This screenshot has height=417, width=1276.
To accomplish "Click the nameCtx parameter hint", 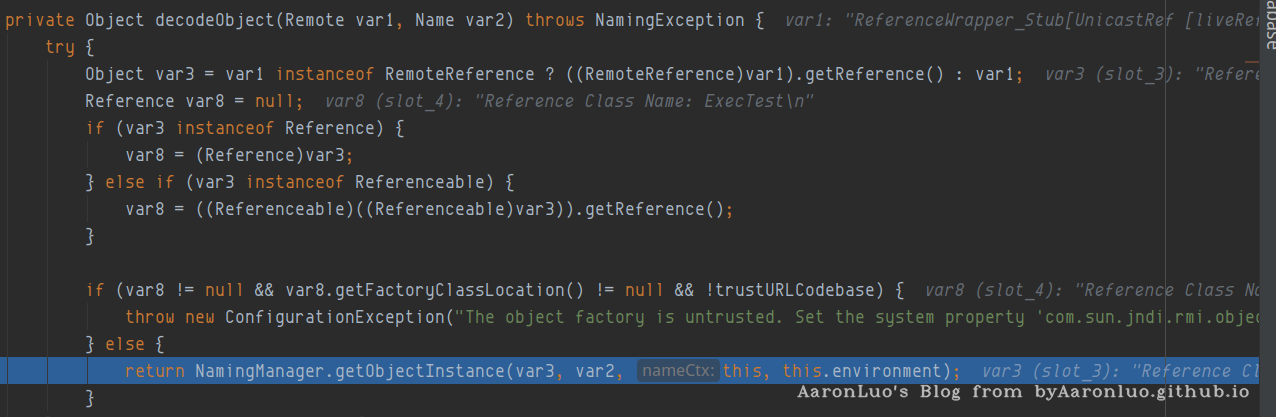I will [x=678, y=371].
